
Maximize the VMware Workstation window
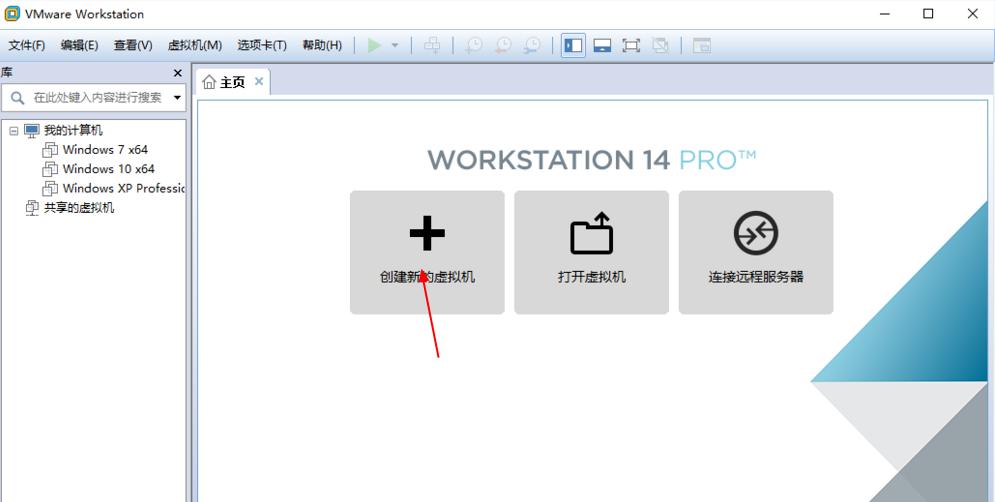click(928, 13)
